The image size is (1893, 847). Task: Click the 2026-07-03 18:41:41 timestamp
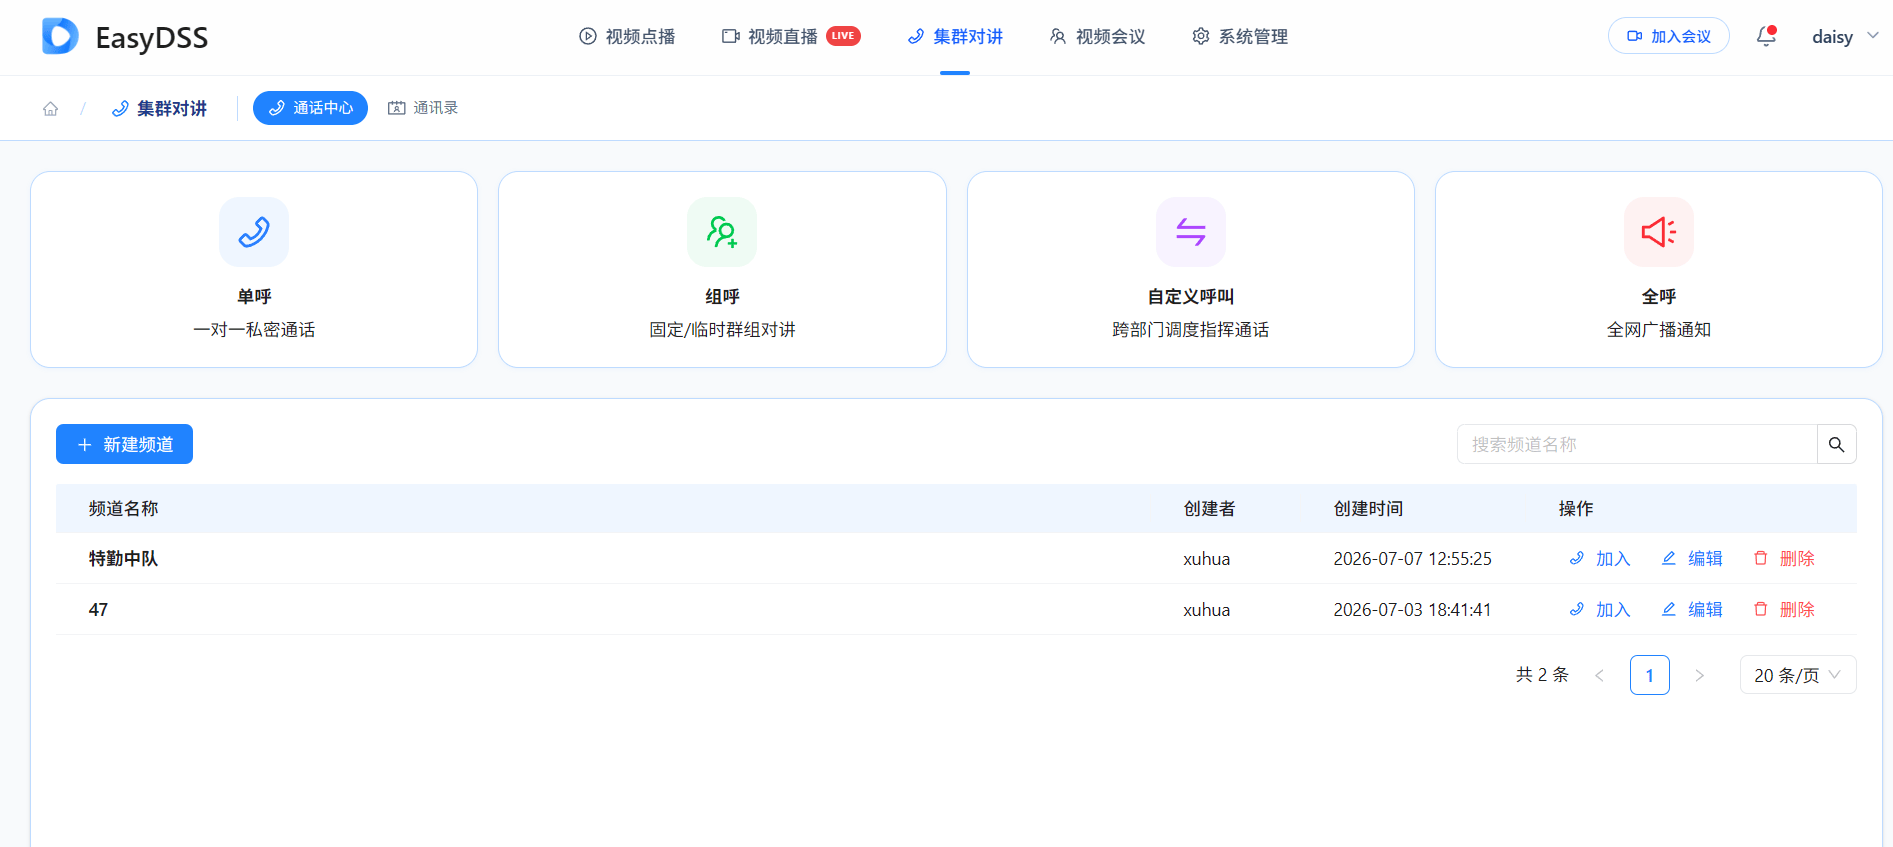pos(1412,609)
